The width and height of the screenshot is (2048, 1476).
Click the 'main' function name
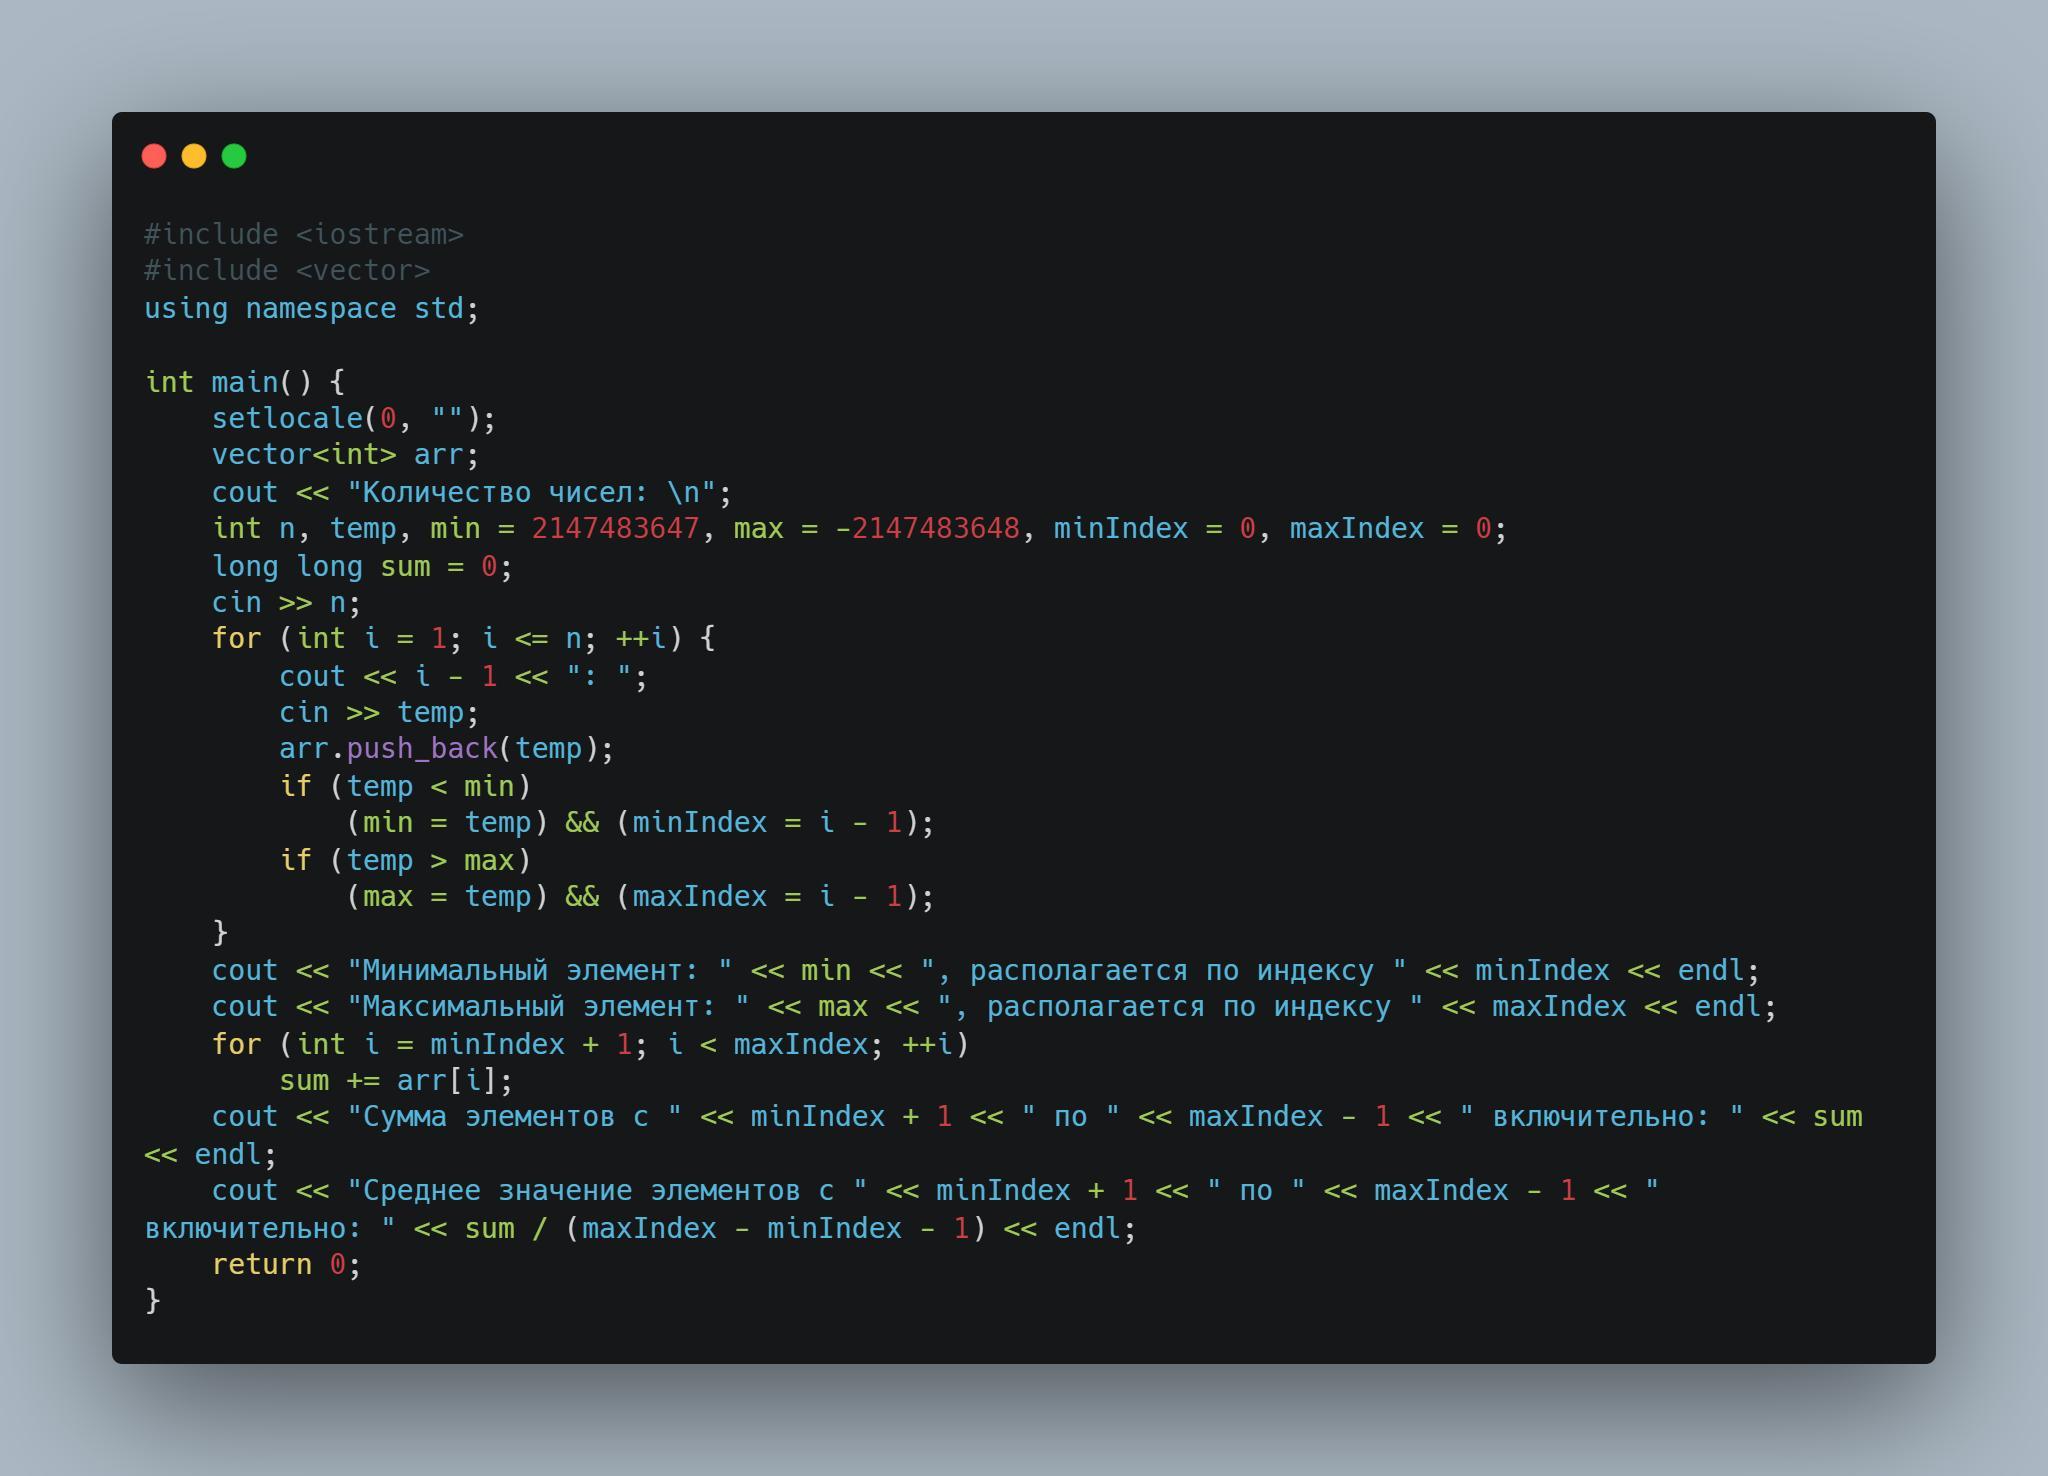(x=245, y=382)
